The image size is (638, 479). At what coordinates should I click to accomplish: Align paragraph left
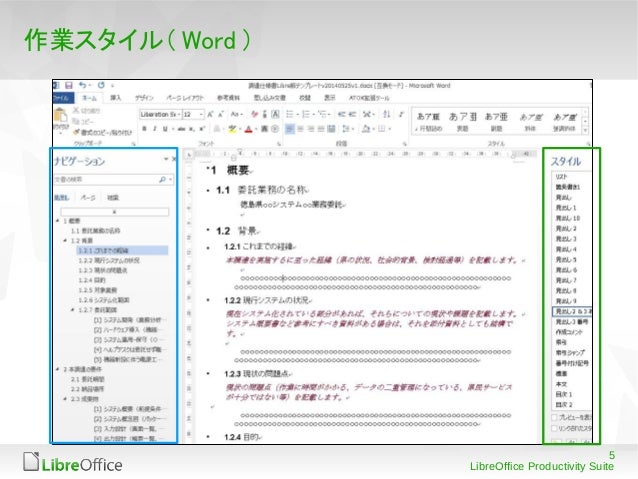(x=290, y=129)
